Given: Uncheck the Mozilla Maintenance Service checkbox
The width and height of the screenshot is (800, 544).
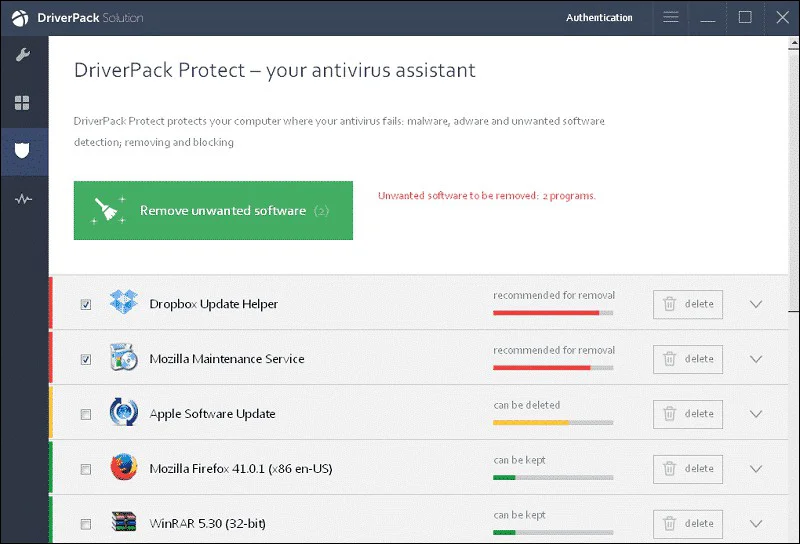Looking at the screenshot, I should tap(86, 359).
